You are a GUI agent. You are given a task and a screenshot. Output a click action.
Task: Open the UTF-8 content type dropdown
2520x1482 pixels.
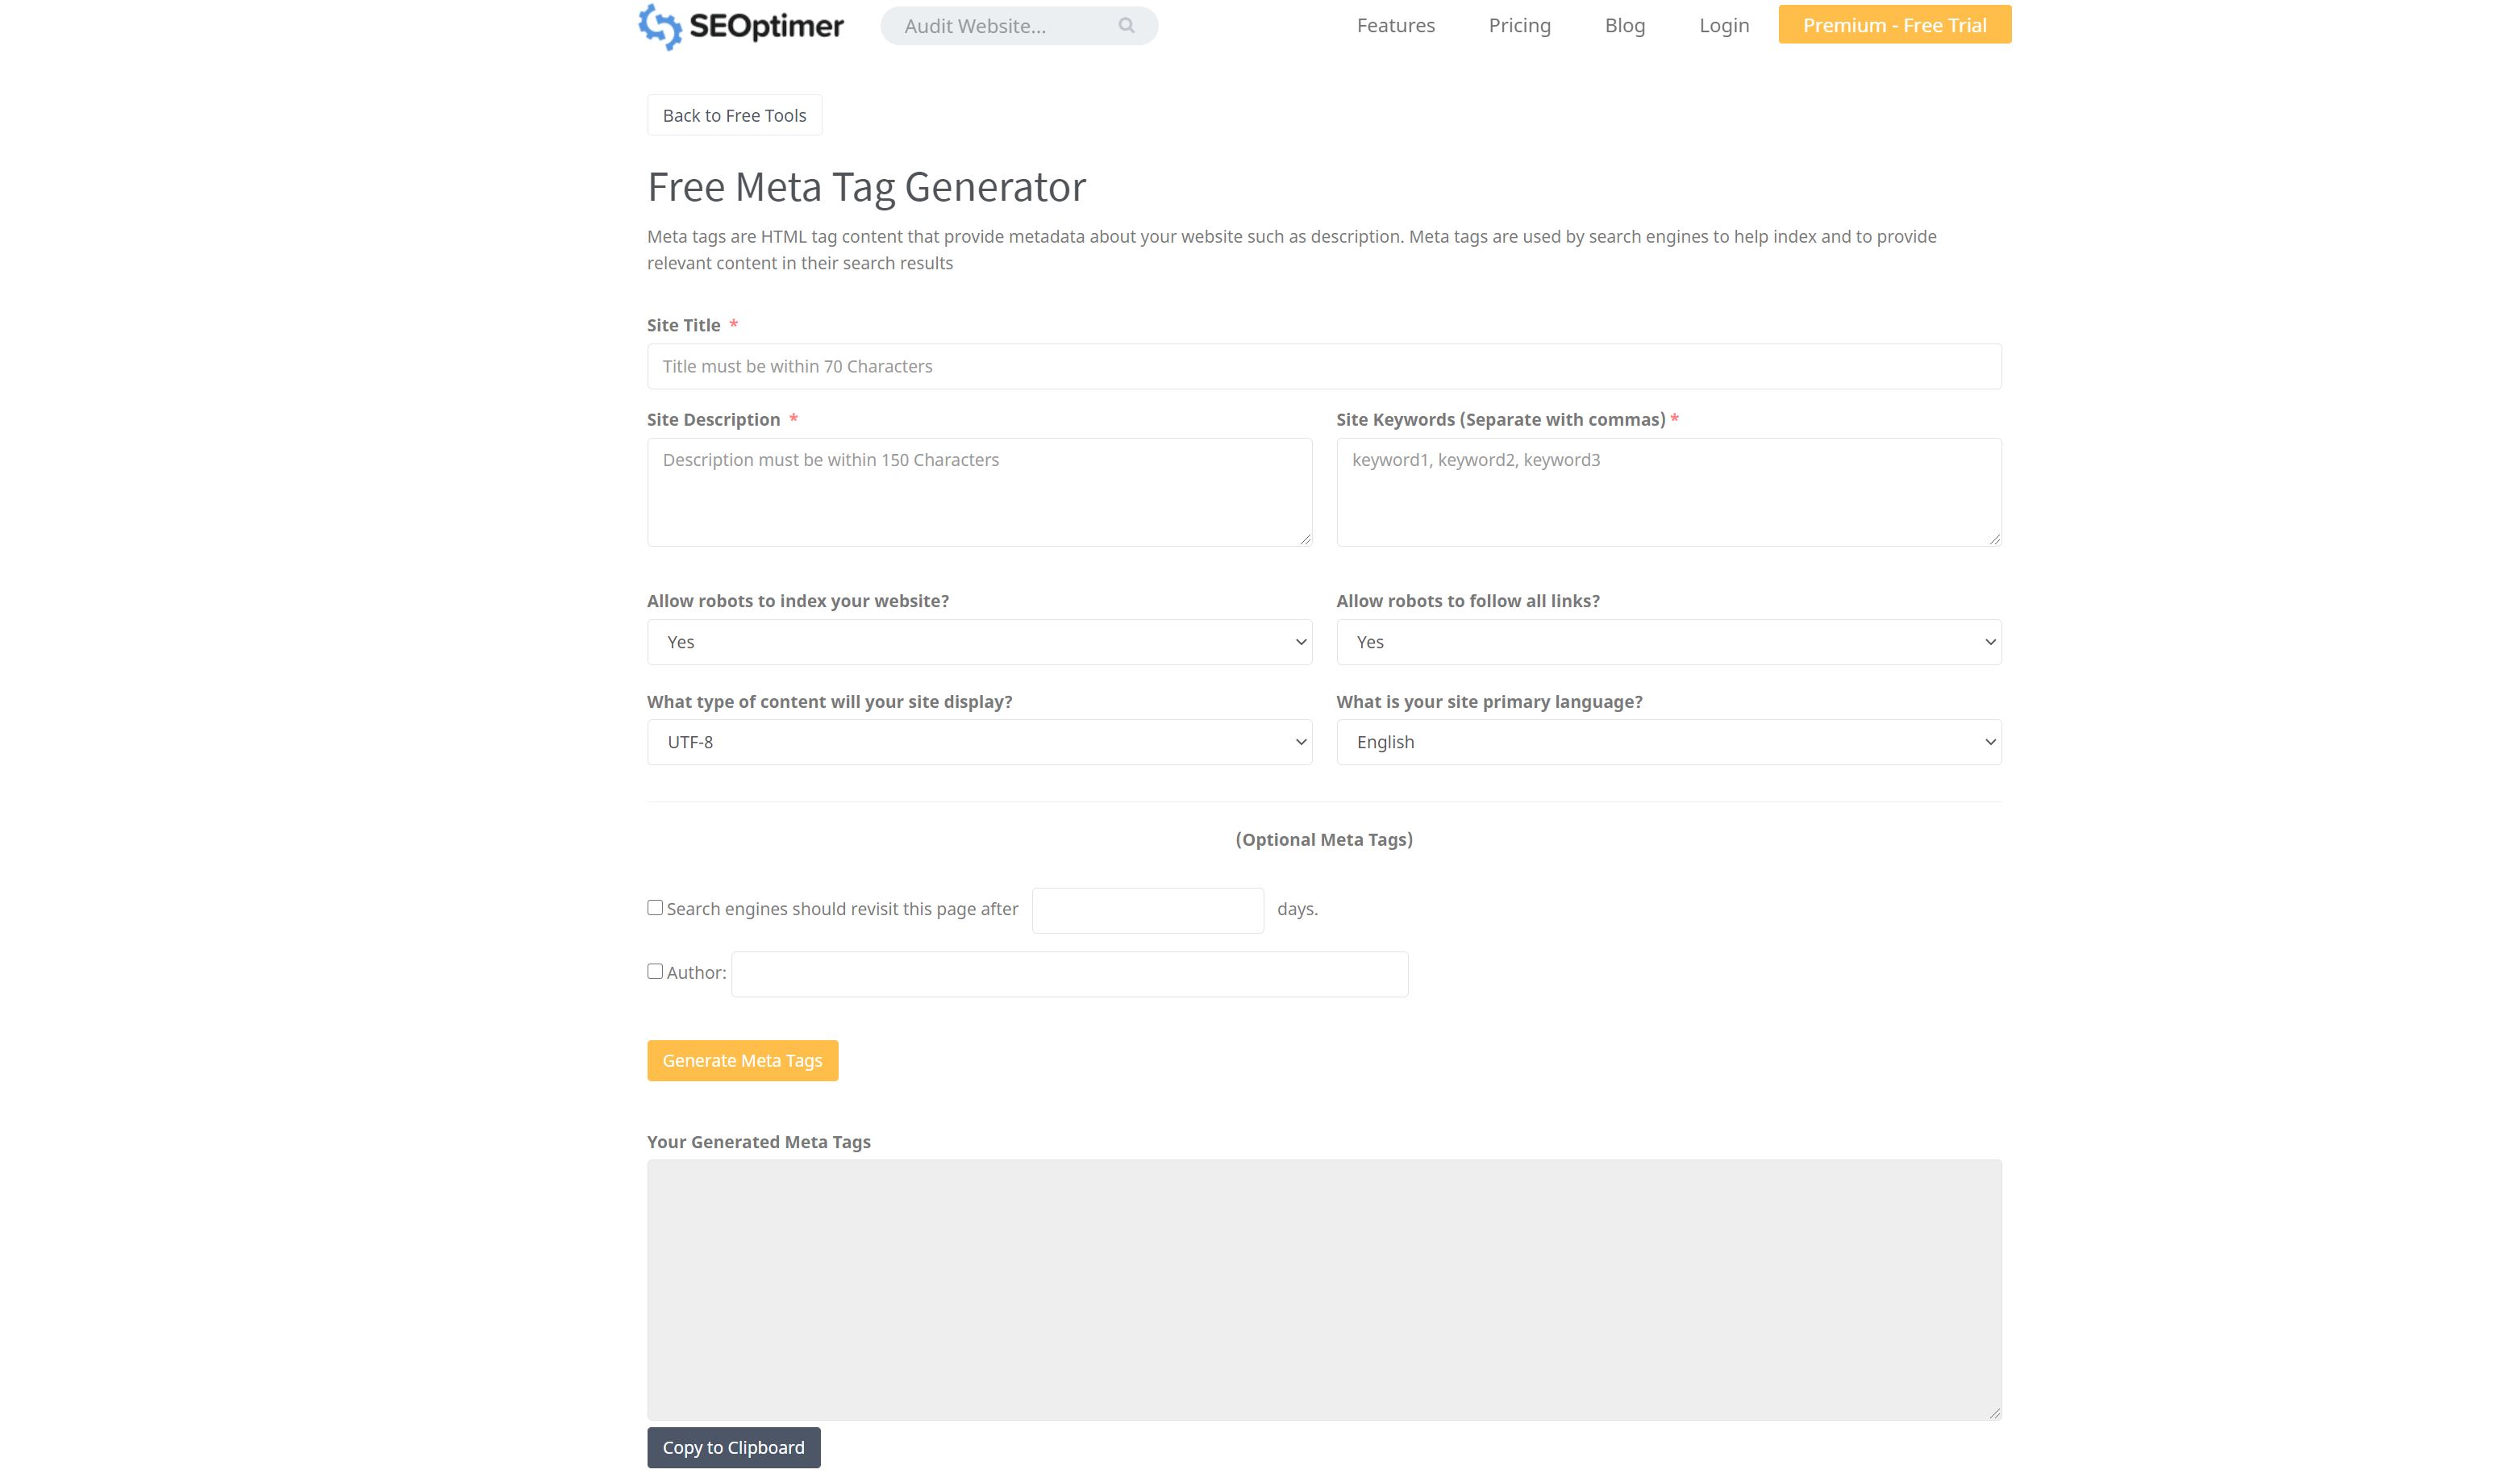979,742
